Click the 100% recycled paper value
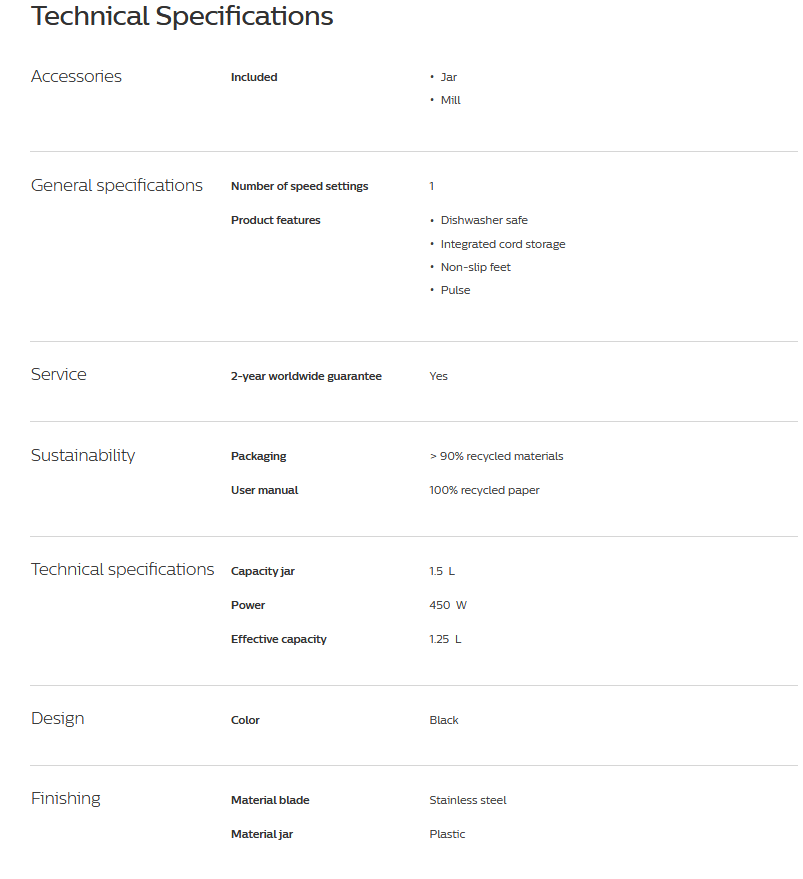This screenshot has width=803, height=879. point(484,490)
